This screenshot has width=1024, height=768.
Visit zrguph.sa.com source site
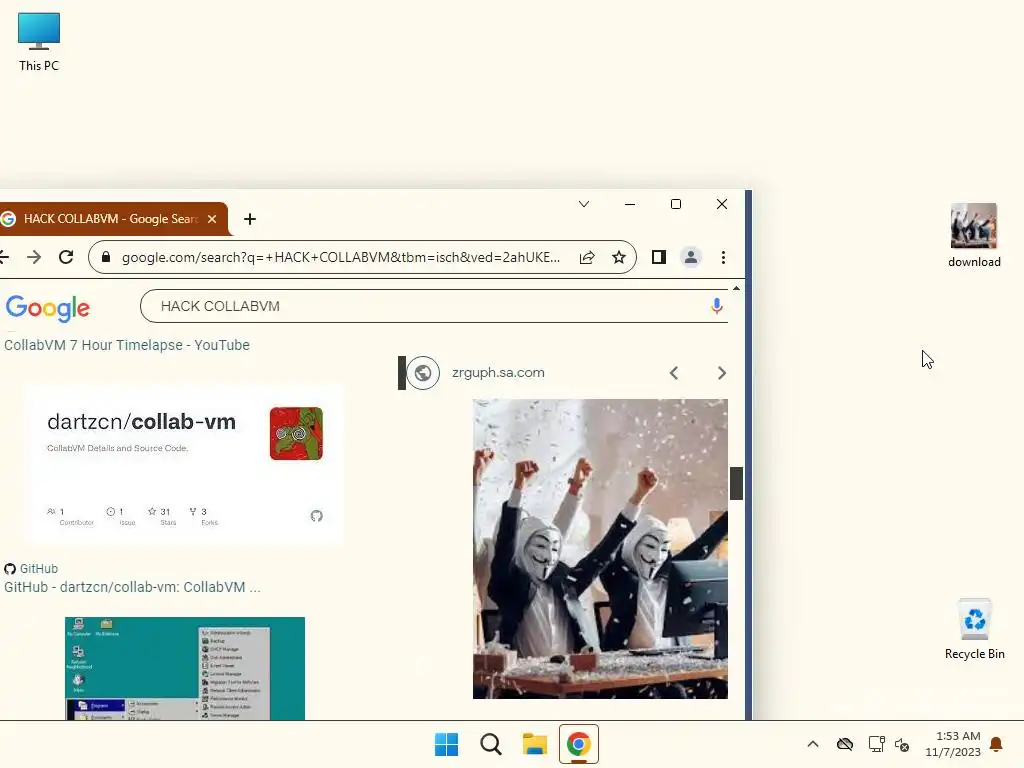click(498, 373)
